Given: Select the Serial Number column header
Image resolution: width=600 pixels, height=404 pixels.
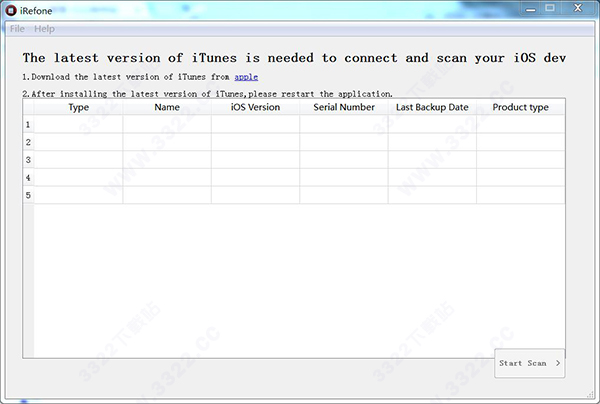Looking at the screenshot, I should tap(344, 107).
